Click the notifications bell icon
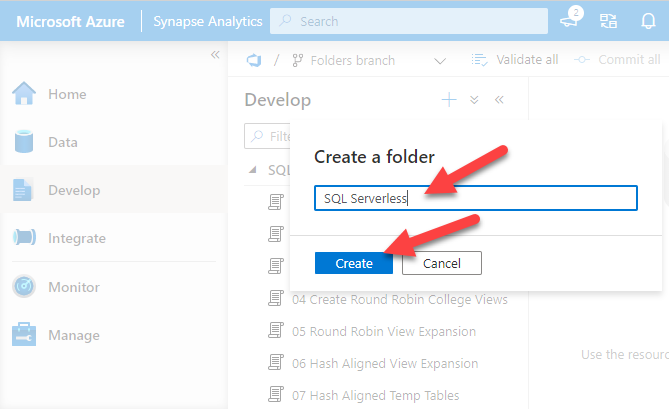669x409 pixels. point(647,20)
